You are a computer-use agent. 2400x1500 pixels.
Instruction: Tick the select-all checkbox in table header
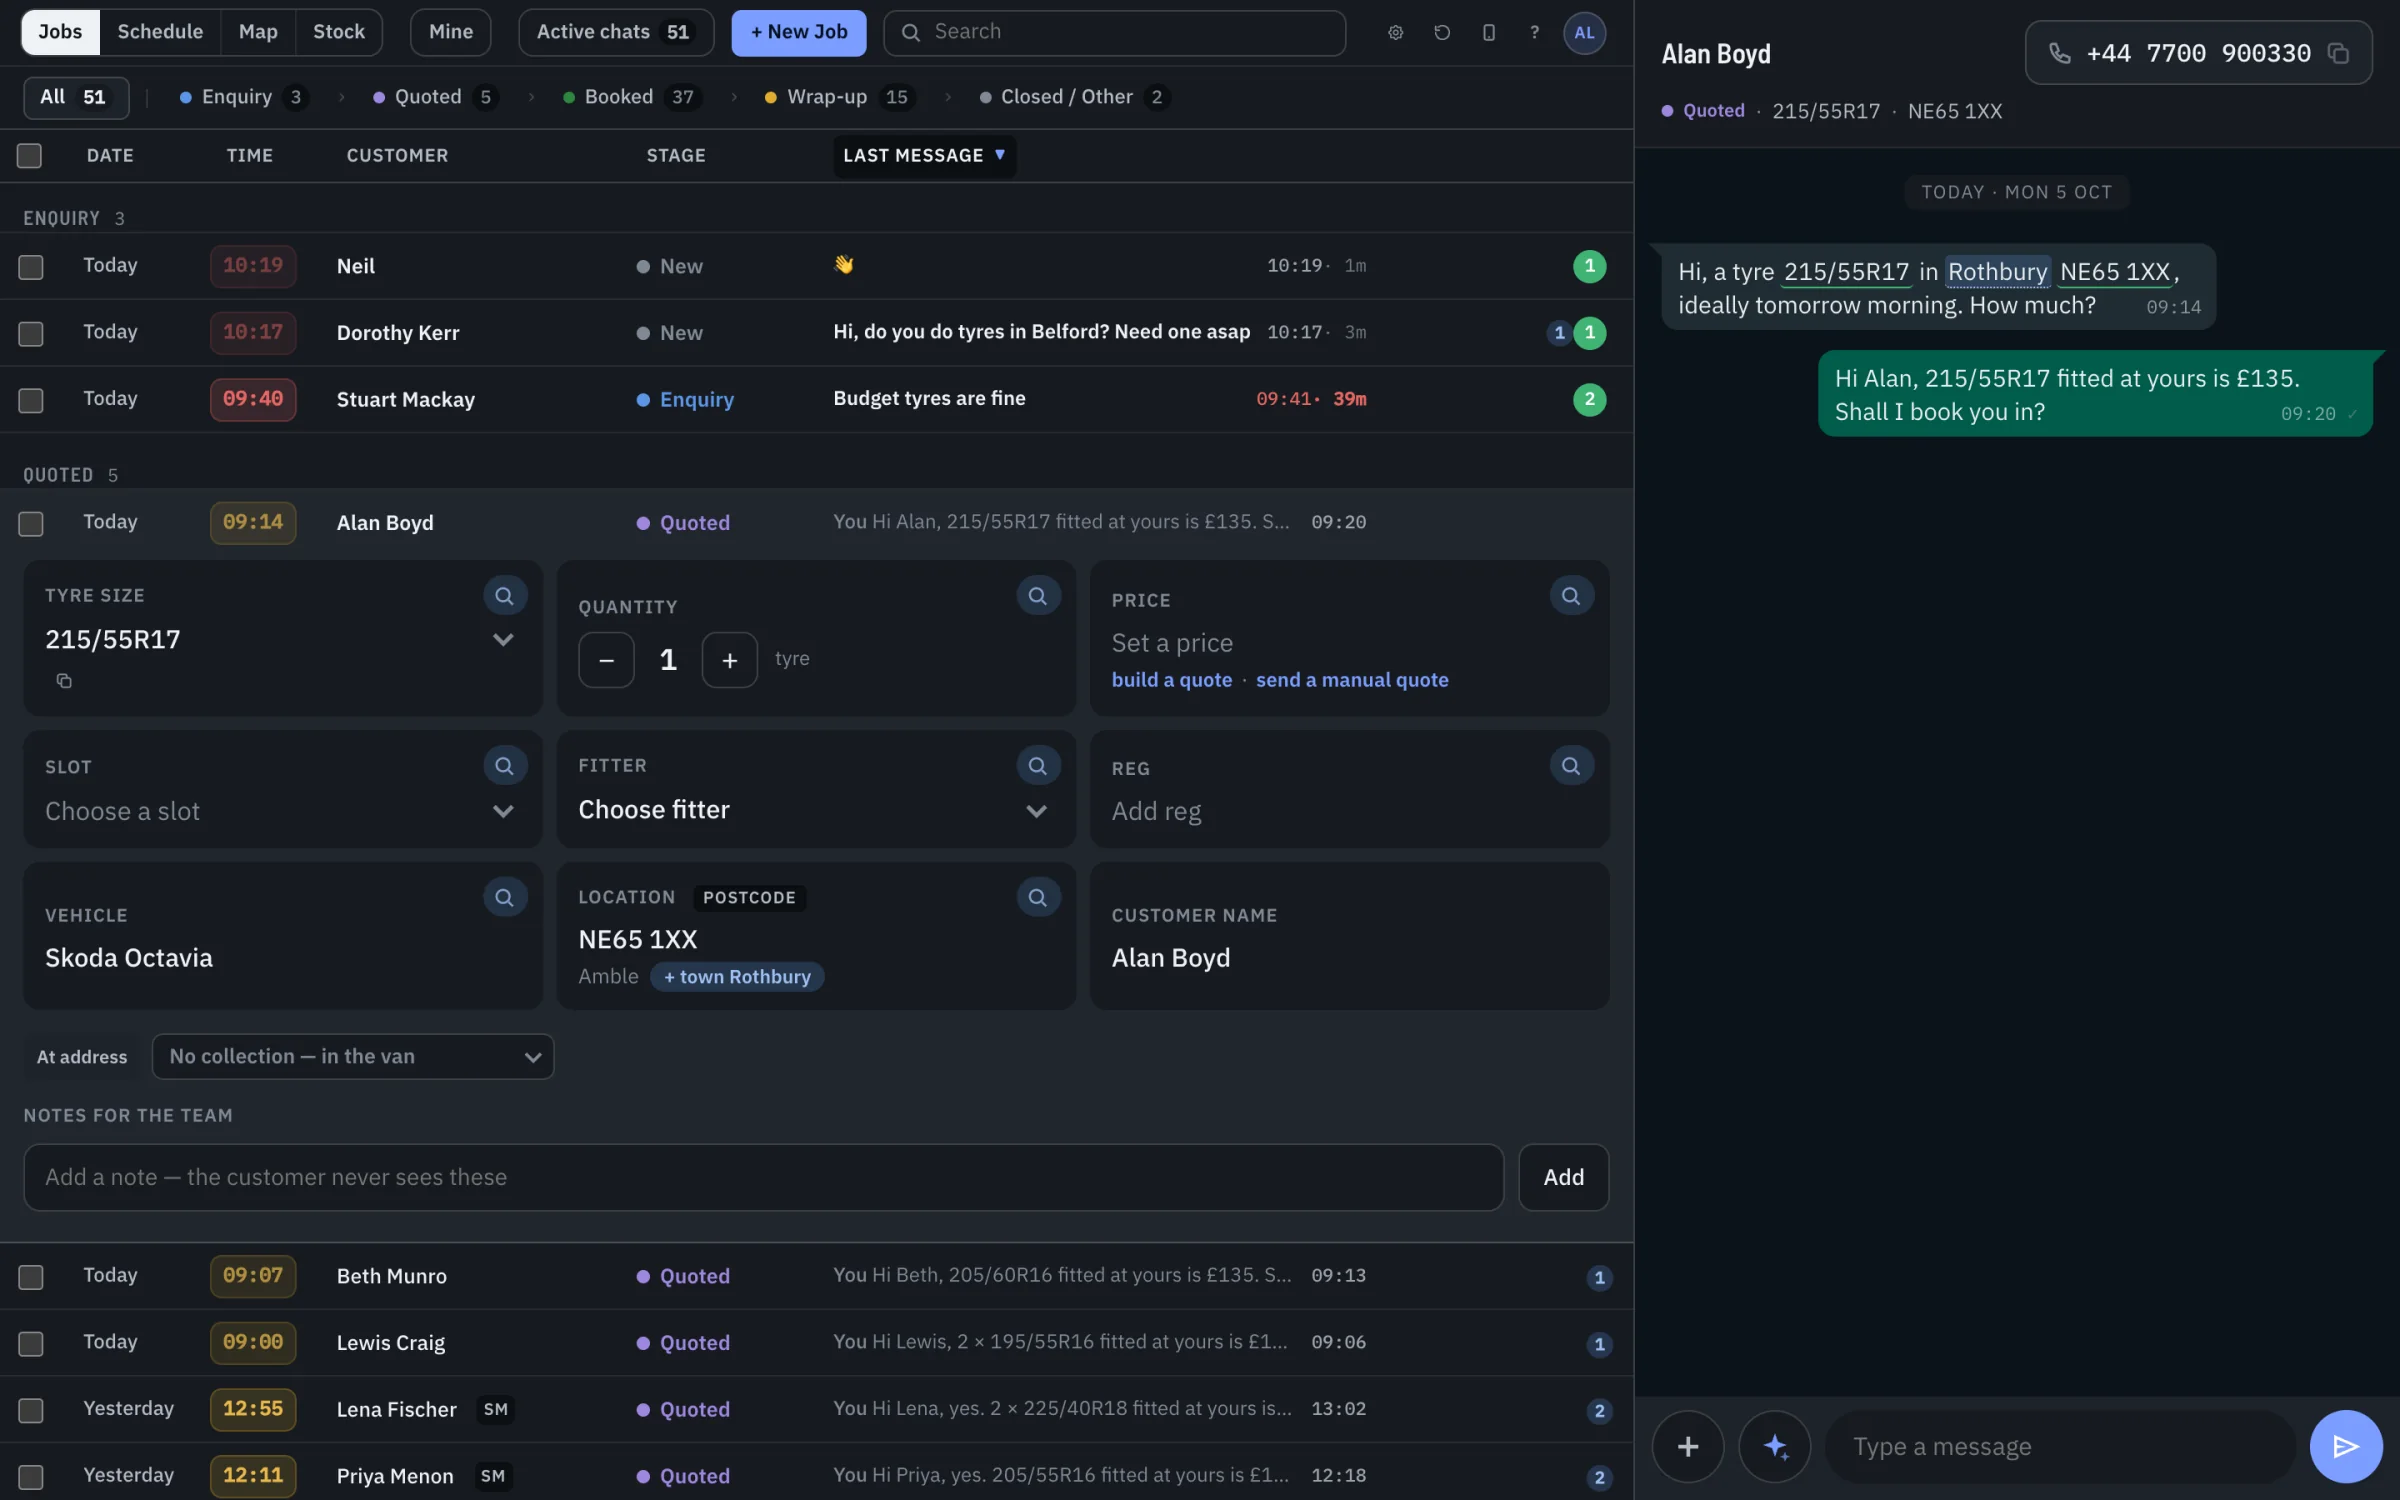29,156
